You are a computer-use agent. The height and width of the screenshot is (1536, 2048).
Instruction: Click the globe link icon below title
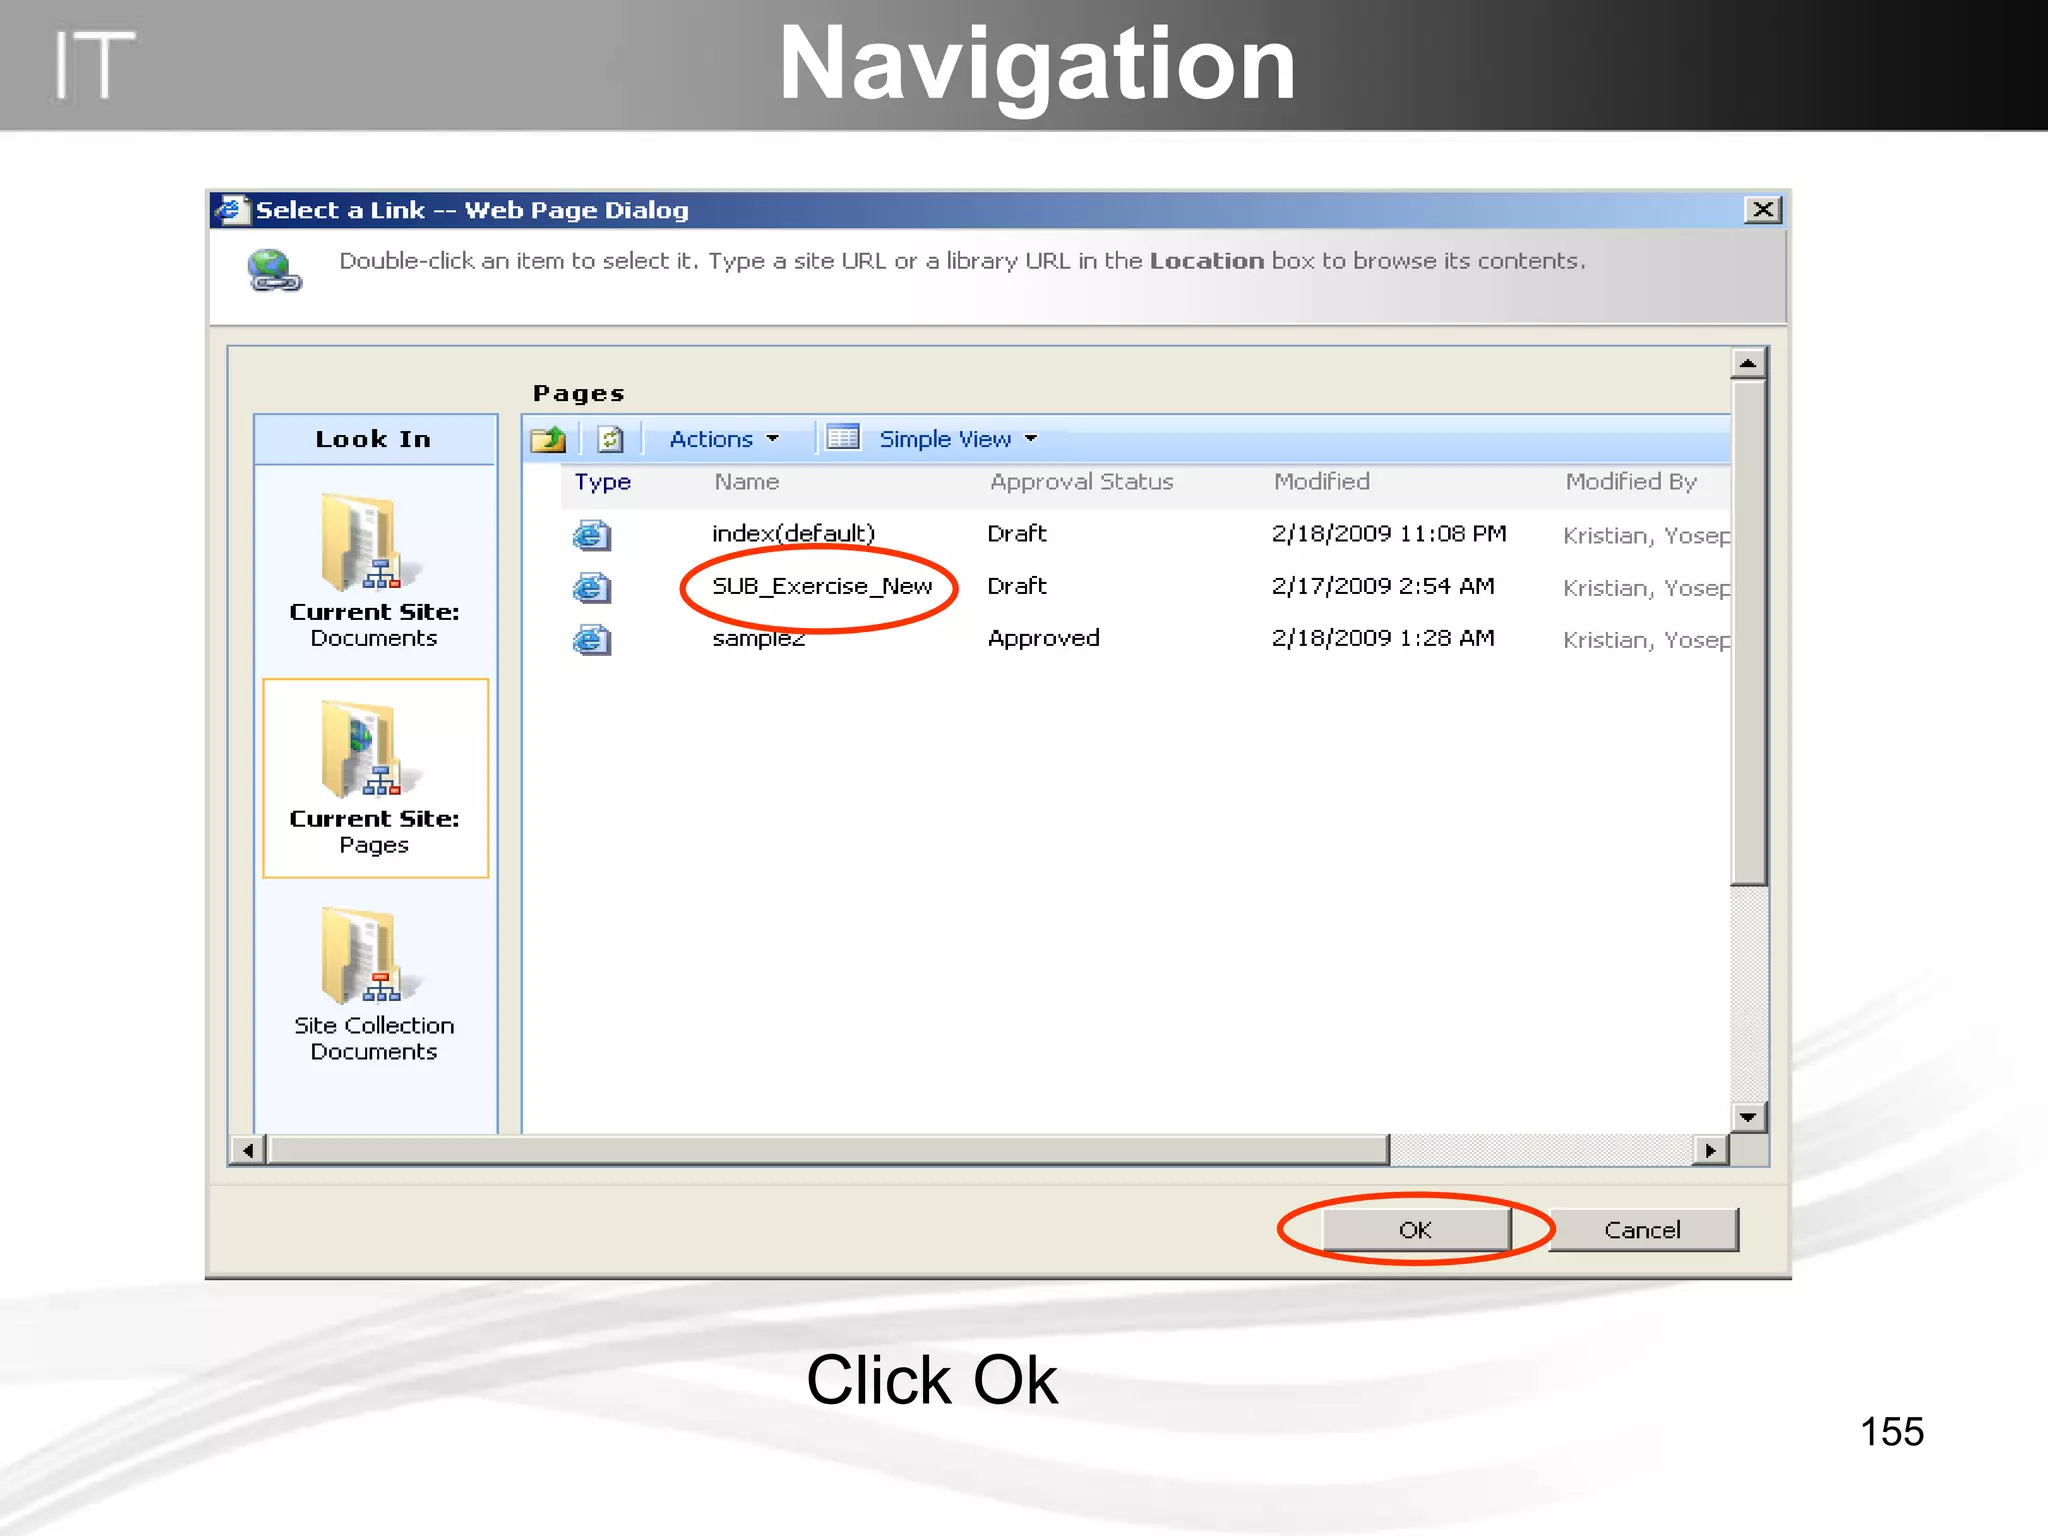273,270
